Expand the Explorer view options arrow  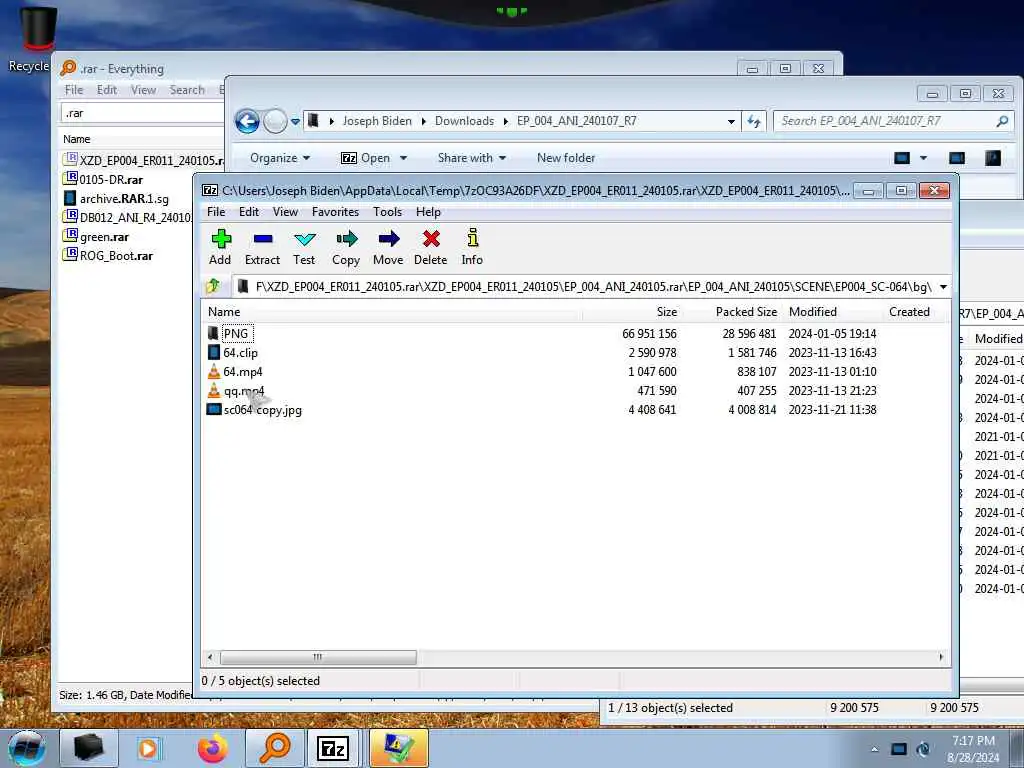pyautogui.click(x=923, y=158)
